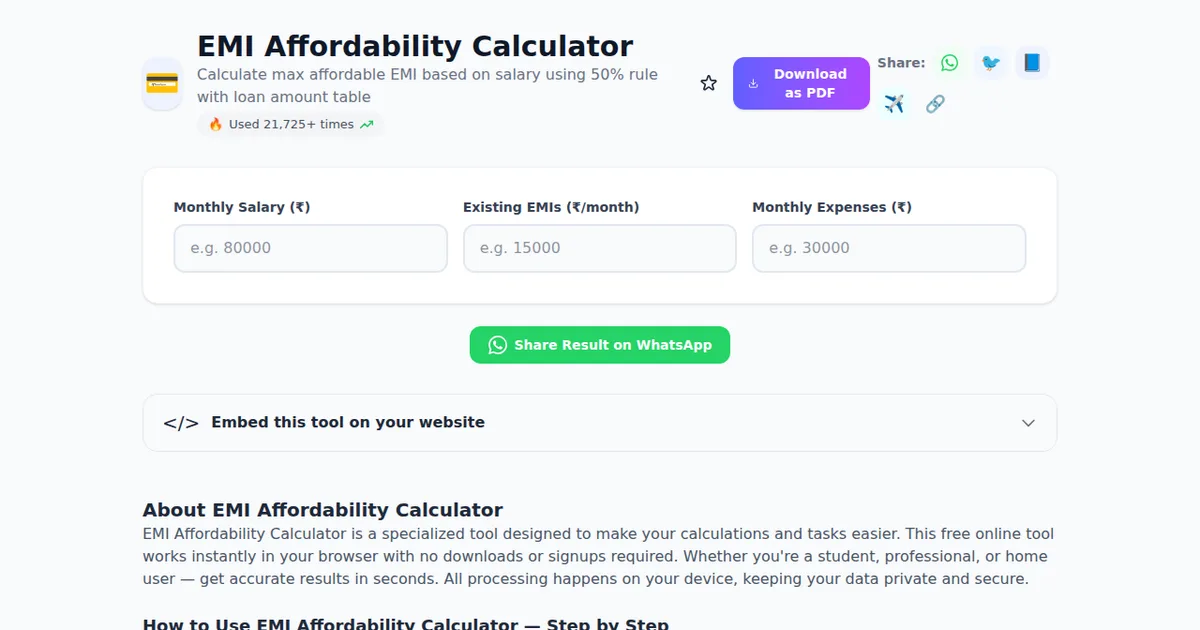Screen dimensions: 1200x630
Task: Click the Share label in header
Action: [x=900, y=62]
